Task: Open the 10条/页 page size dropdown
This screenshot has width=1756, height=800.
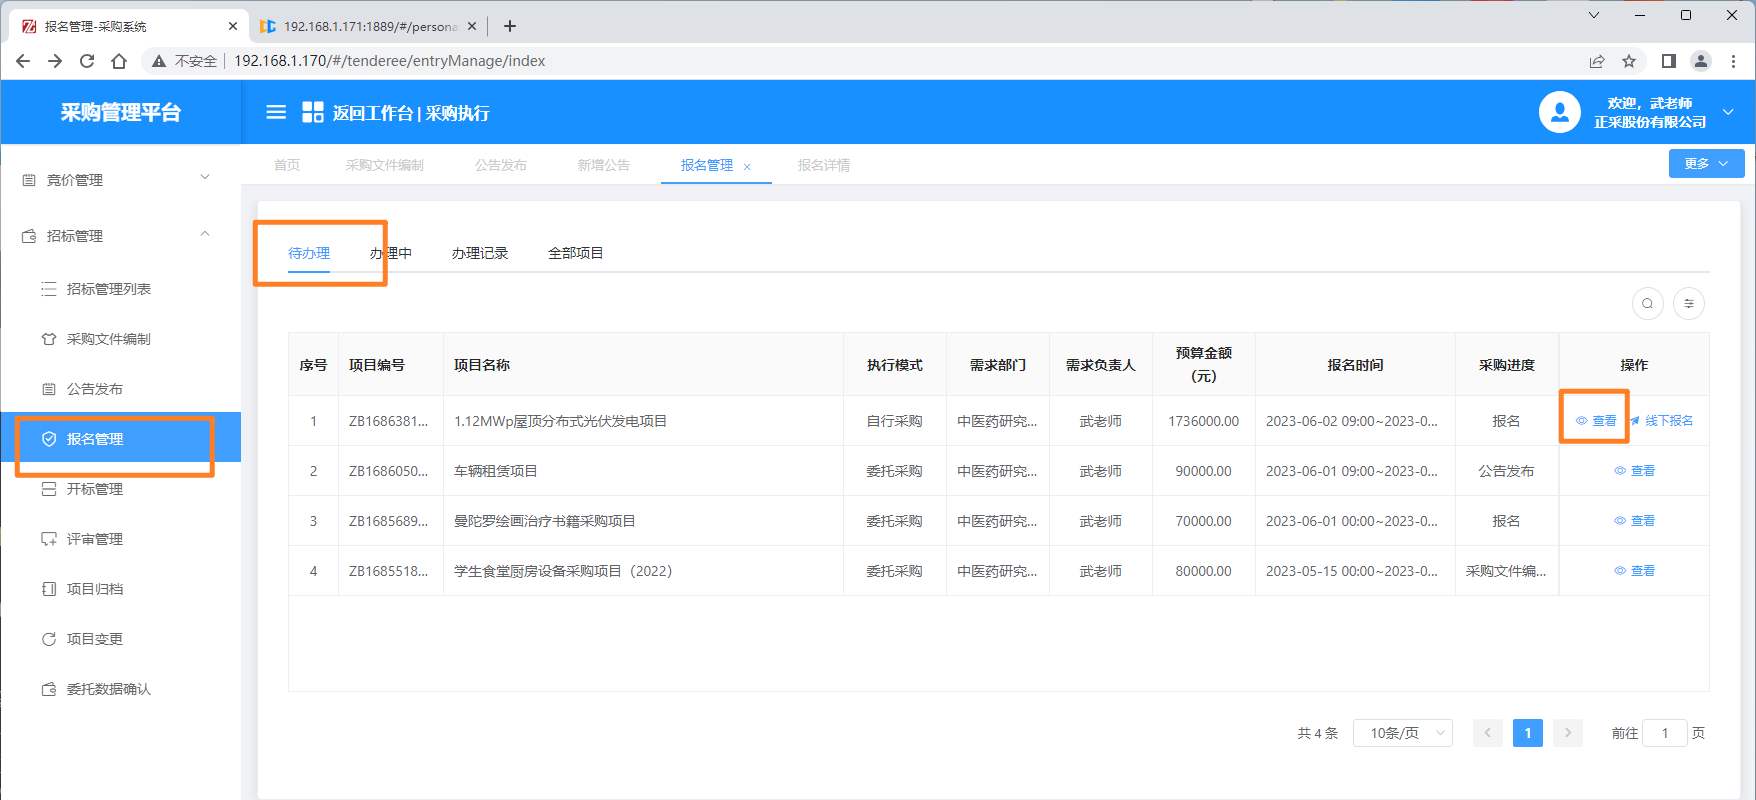Action: 1402,733
